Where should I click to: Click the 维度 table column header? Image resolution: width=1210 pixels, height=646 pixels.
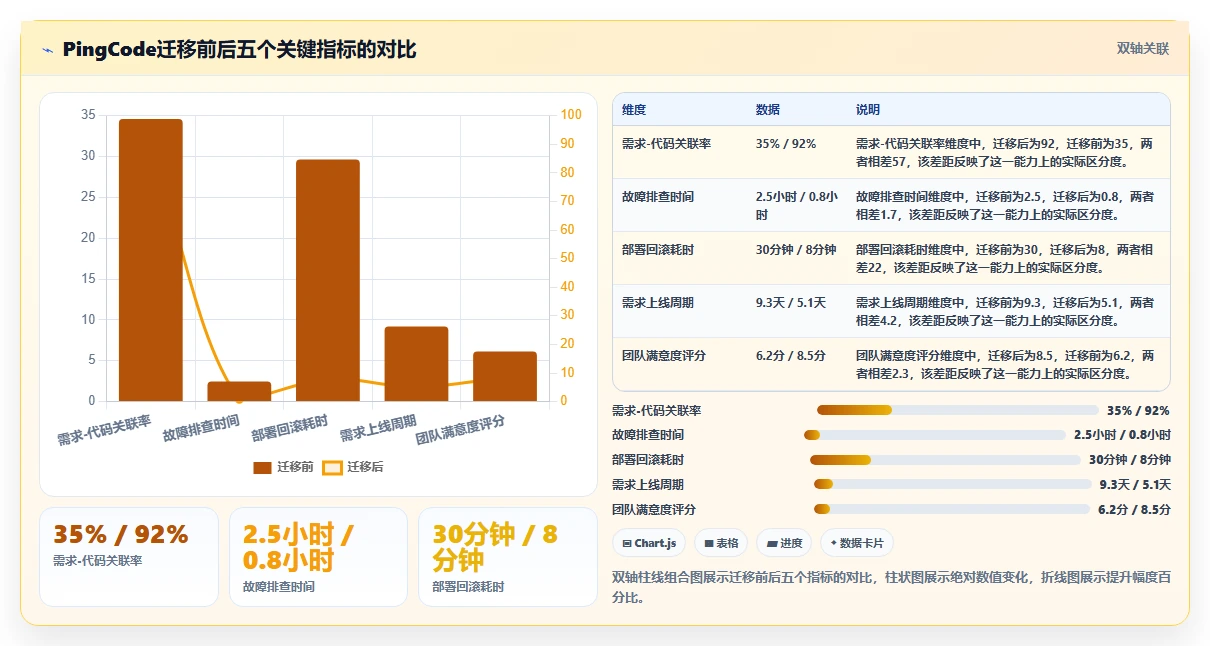634,109
